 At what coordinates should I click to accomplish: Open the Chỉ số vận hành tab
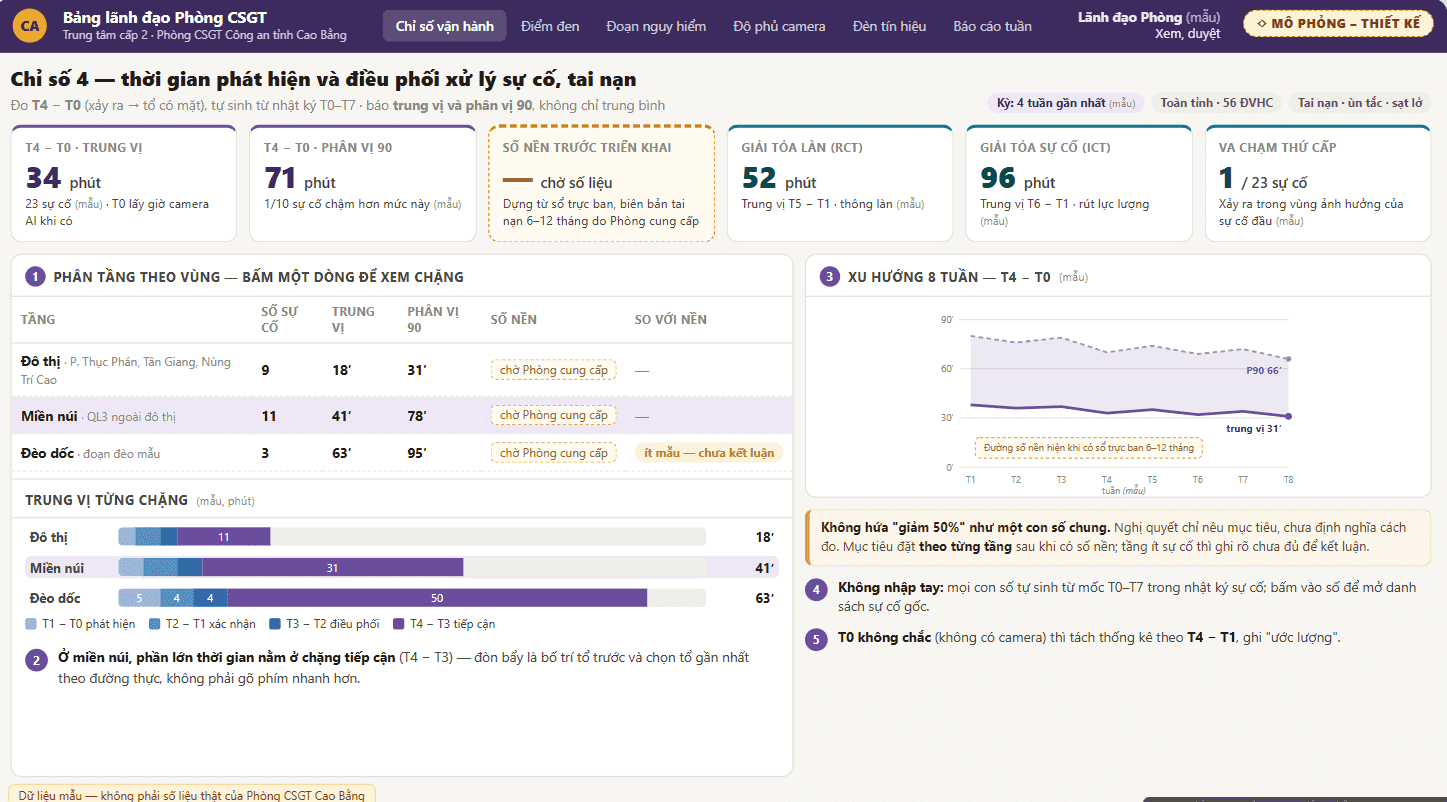[444, 26]
